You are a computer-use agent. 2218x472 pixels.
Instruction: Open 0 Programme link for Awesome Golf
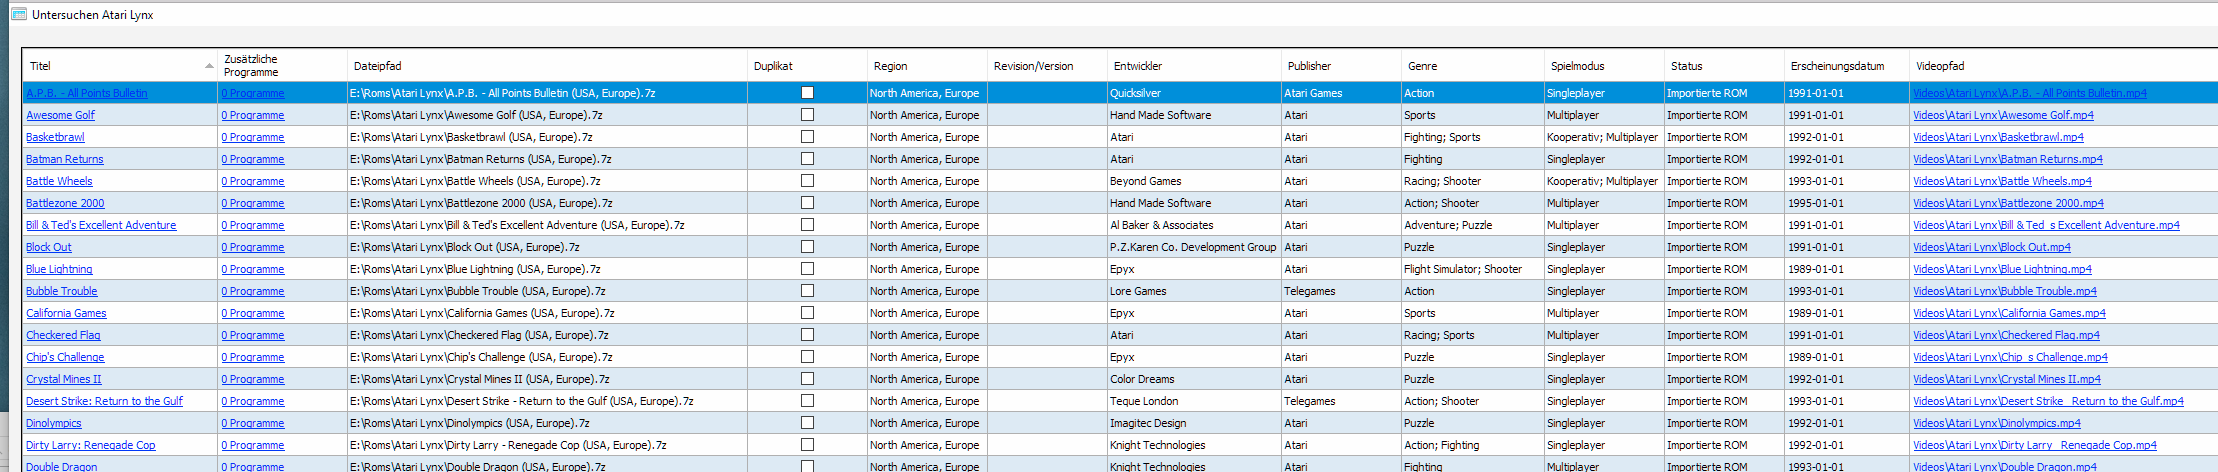click(x=253, y=115)
